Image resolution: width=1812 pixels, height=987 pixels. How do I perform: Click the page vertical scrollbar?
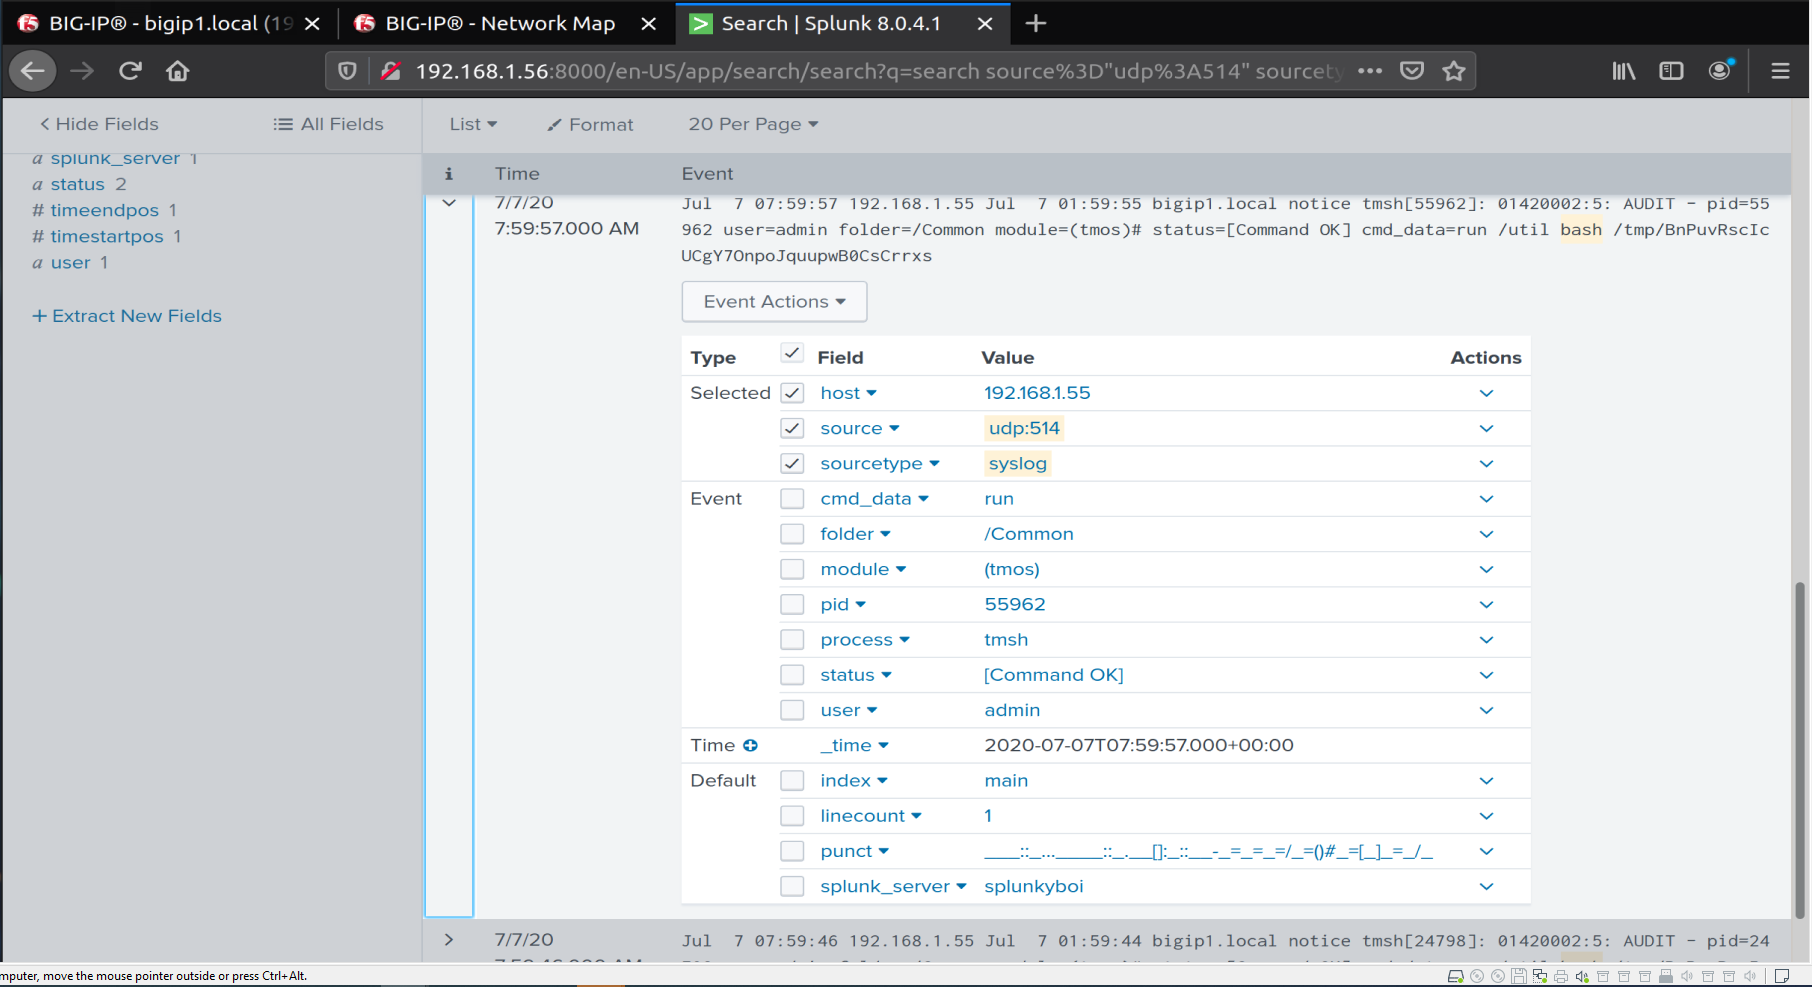(1800, 750)
